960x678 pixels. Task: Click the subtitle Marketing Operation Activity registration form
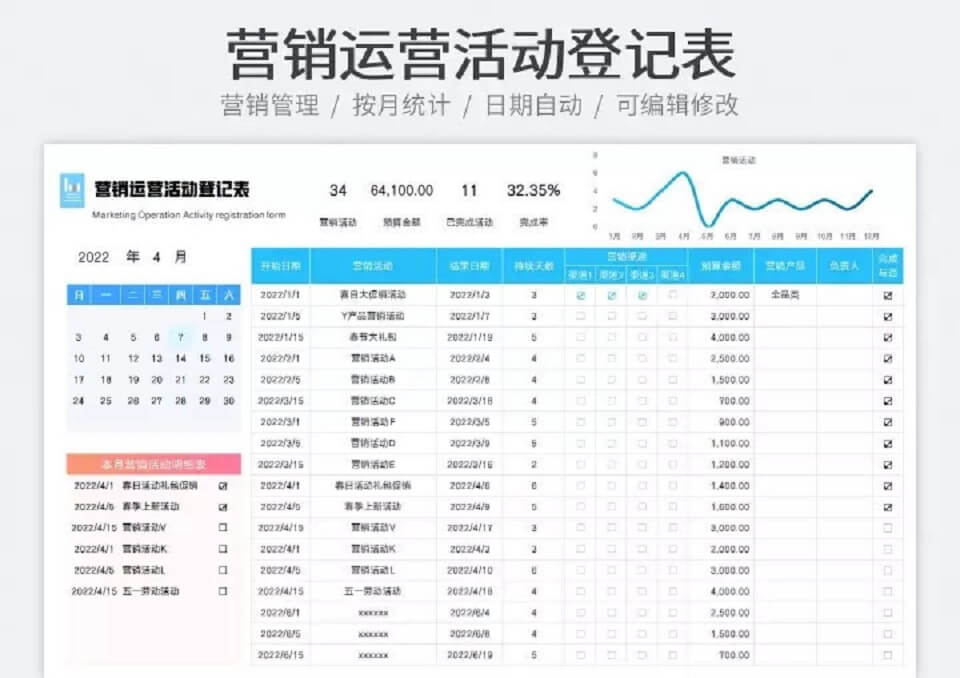click(189, 215)
